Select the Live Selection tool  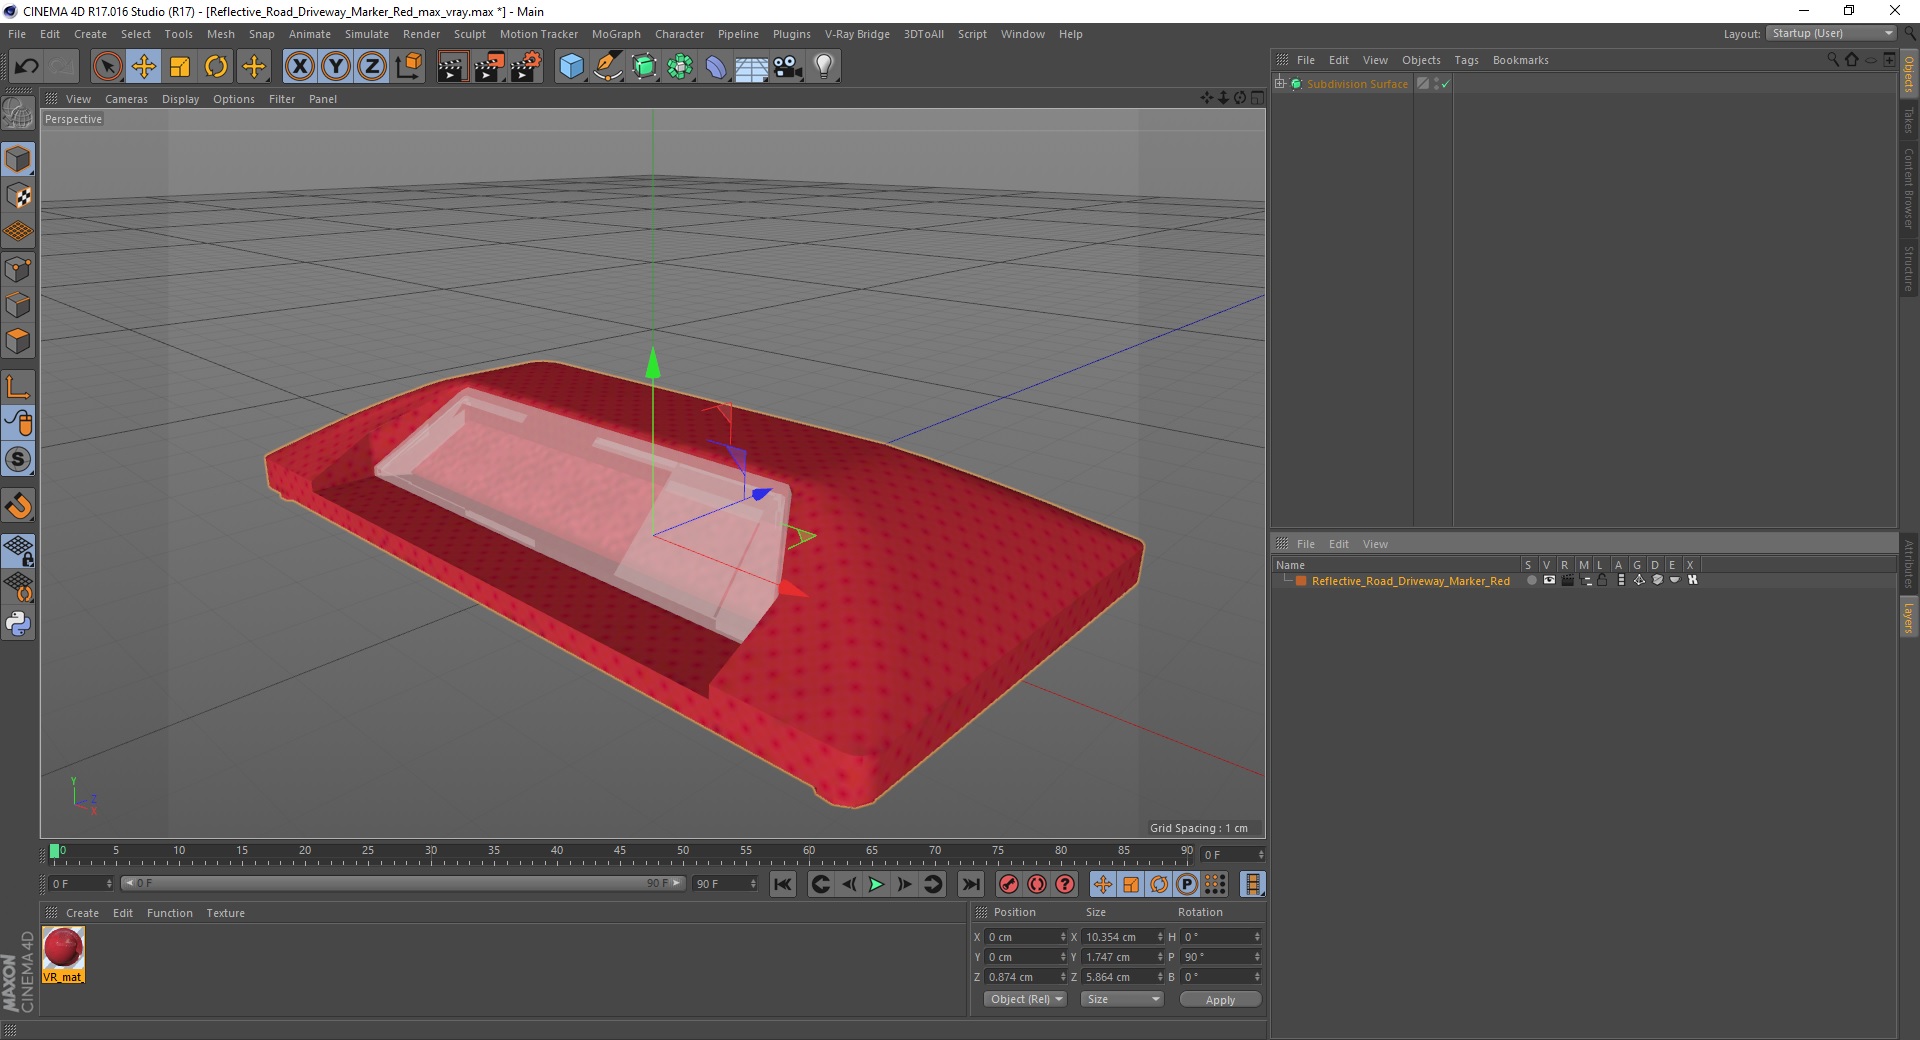coord(107,67)
